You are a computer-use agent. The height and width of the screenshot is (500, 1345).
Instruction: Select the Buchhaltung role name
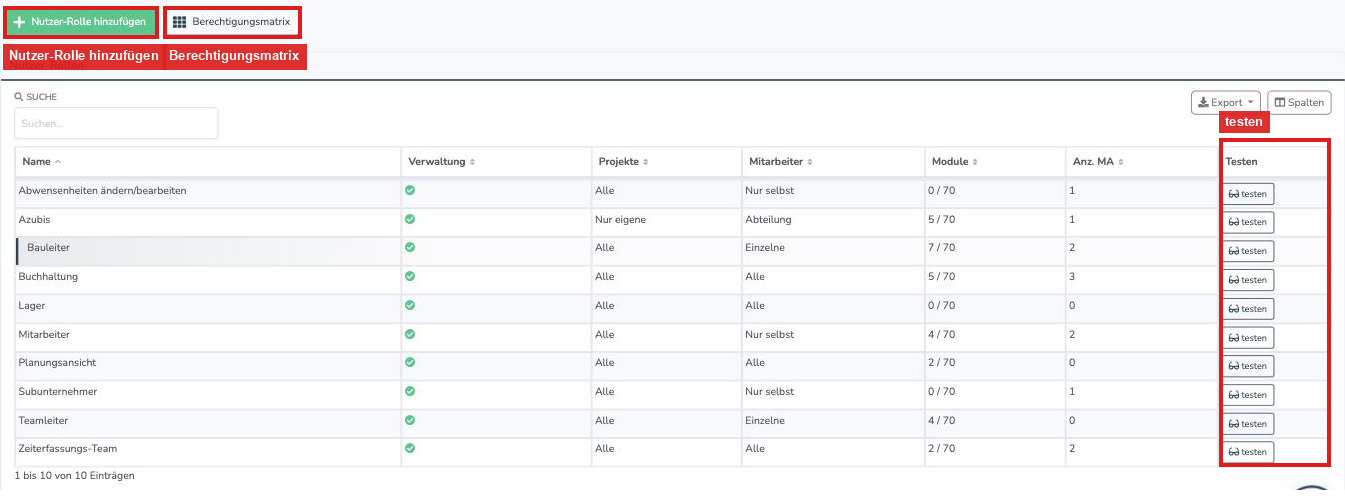pos(48,276)
